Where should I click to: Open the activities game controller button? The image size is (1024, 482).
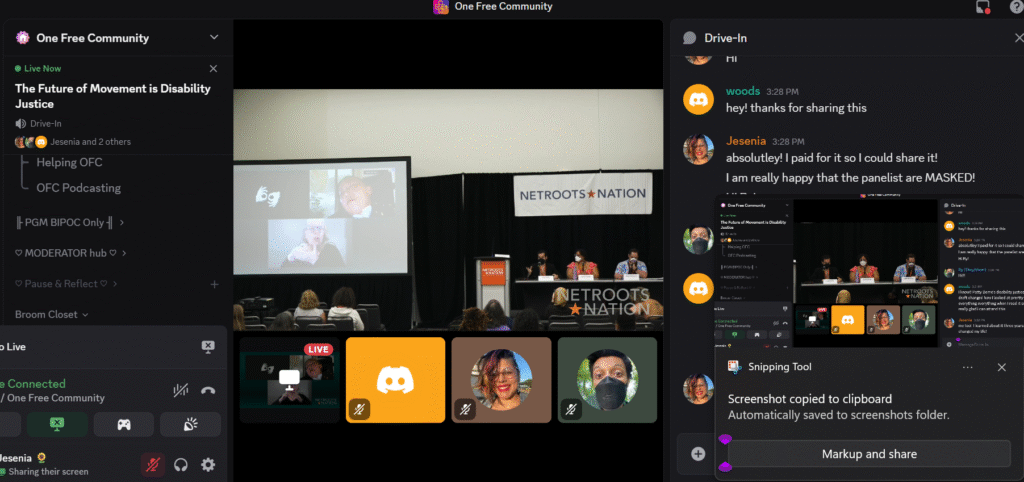point(123,424)
